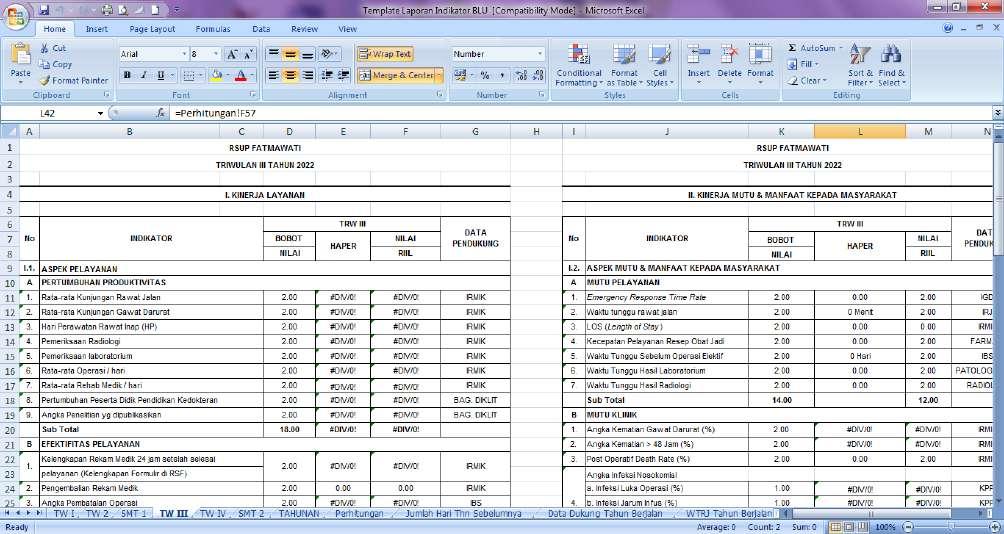This screenshot has height=534, width=1004.
Task: Open the font size dropdown
Action: (216, 54)
